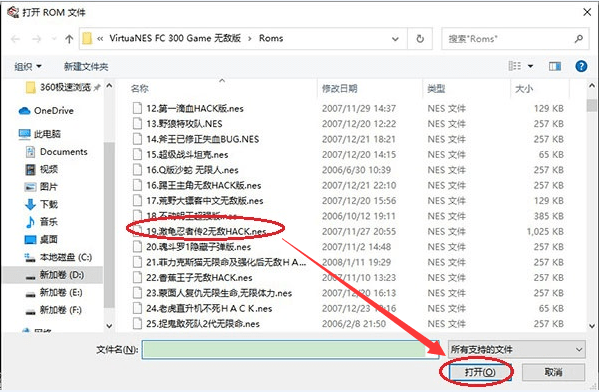Select file 15.超级战斗坦克.nes
This screenshot has width=599, height=392.
click(x=187, y=155)
